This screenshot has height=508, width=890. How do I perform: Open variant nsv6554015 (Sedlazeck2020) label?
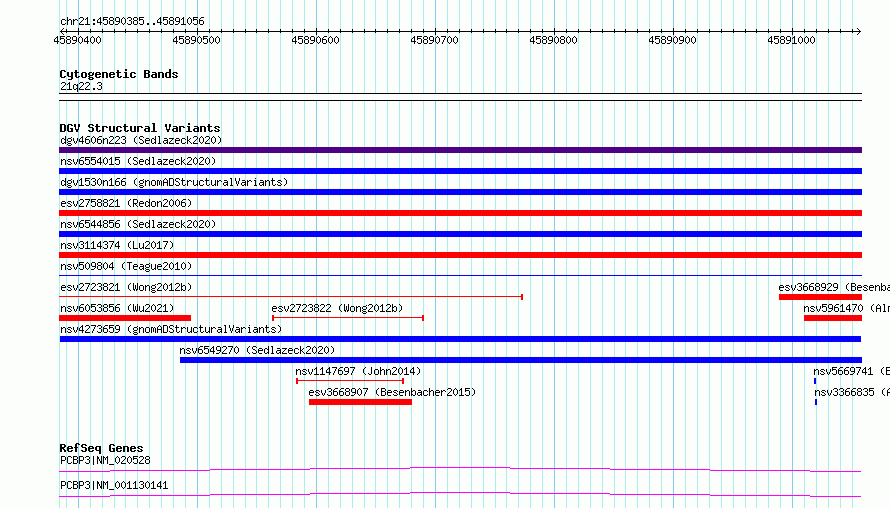pyautogui.click(x=138, y=161)
